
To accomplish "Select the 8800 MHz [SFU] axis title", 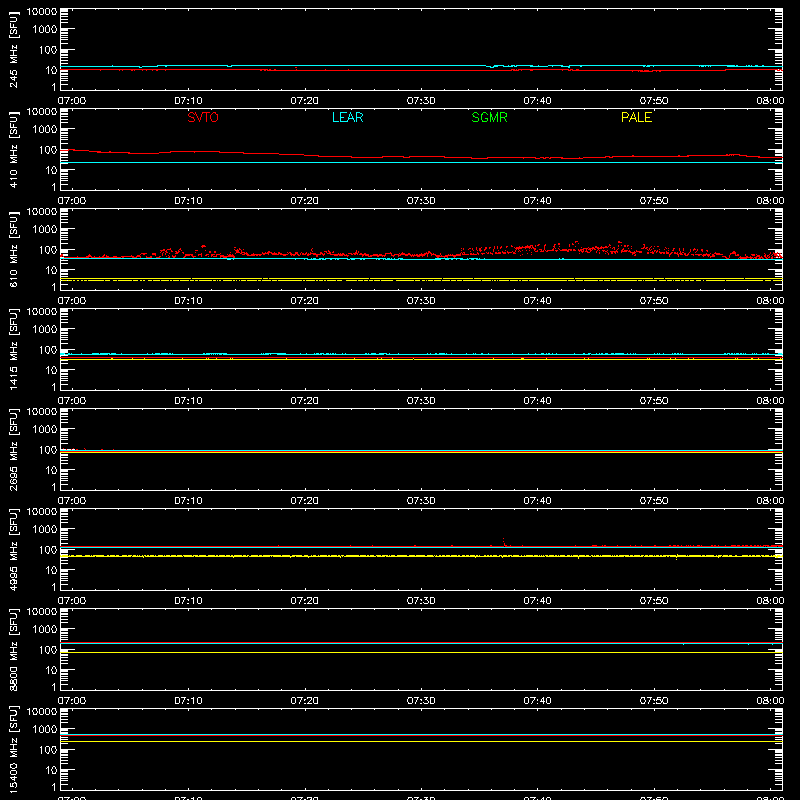I will click(x=13, y=649).
